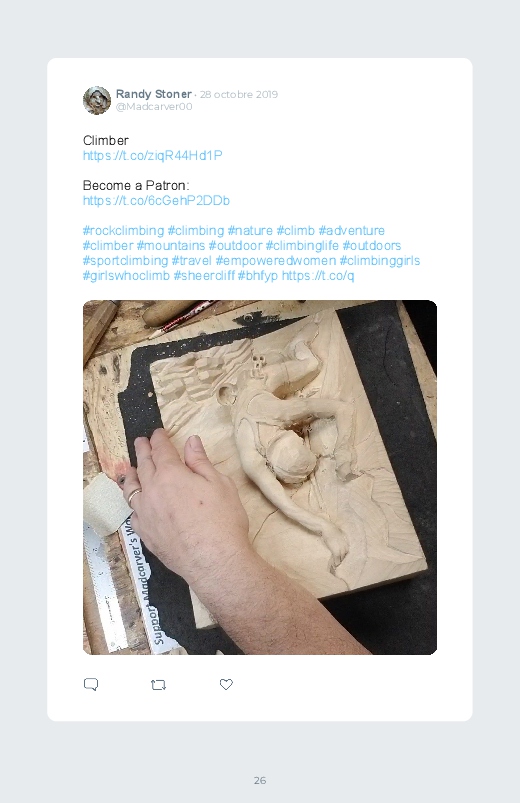Open the #mountains hashtag
The image size is (520, 803).
point(171,245)
